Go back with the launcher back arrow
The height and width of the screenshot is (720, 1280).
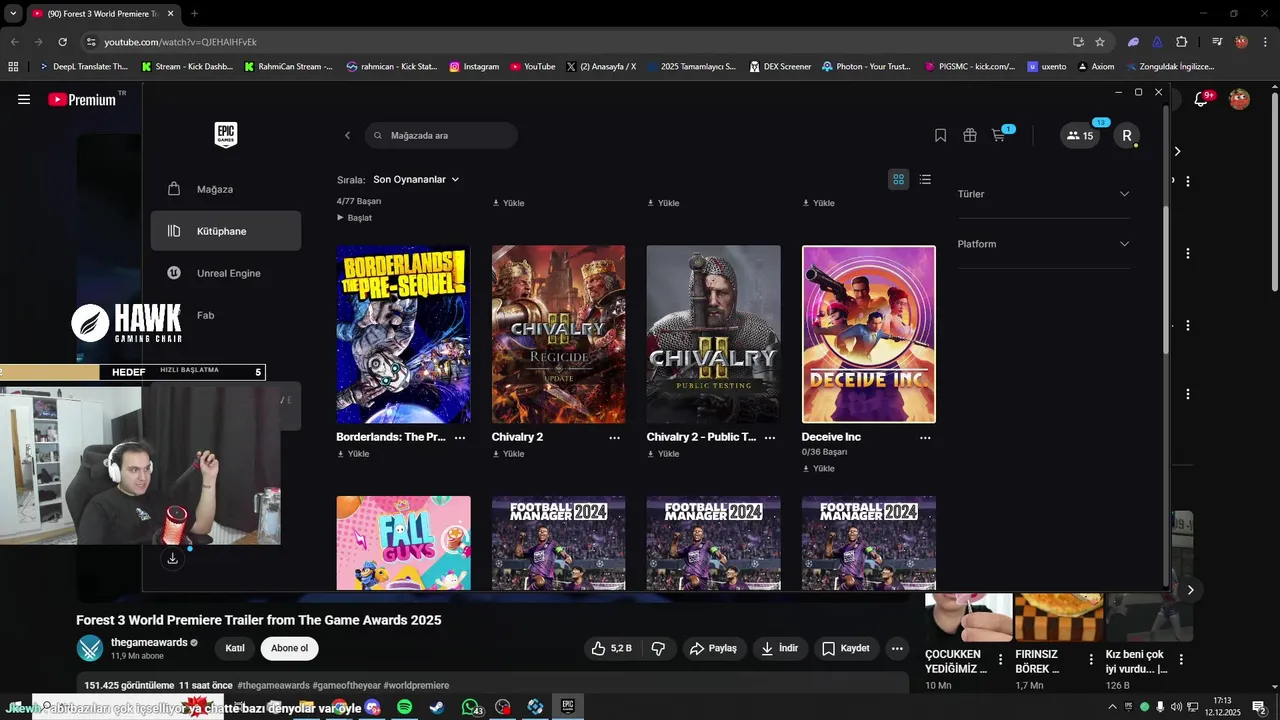(347, 136)
